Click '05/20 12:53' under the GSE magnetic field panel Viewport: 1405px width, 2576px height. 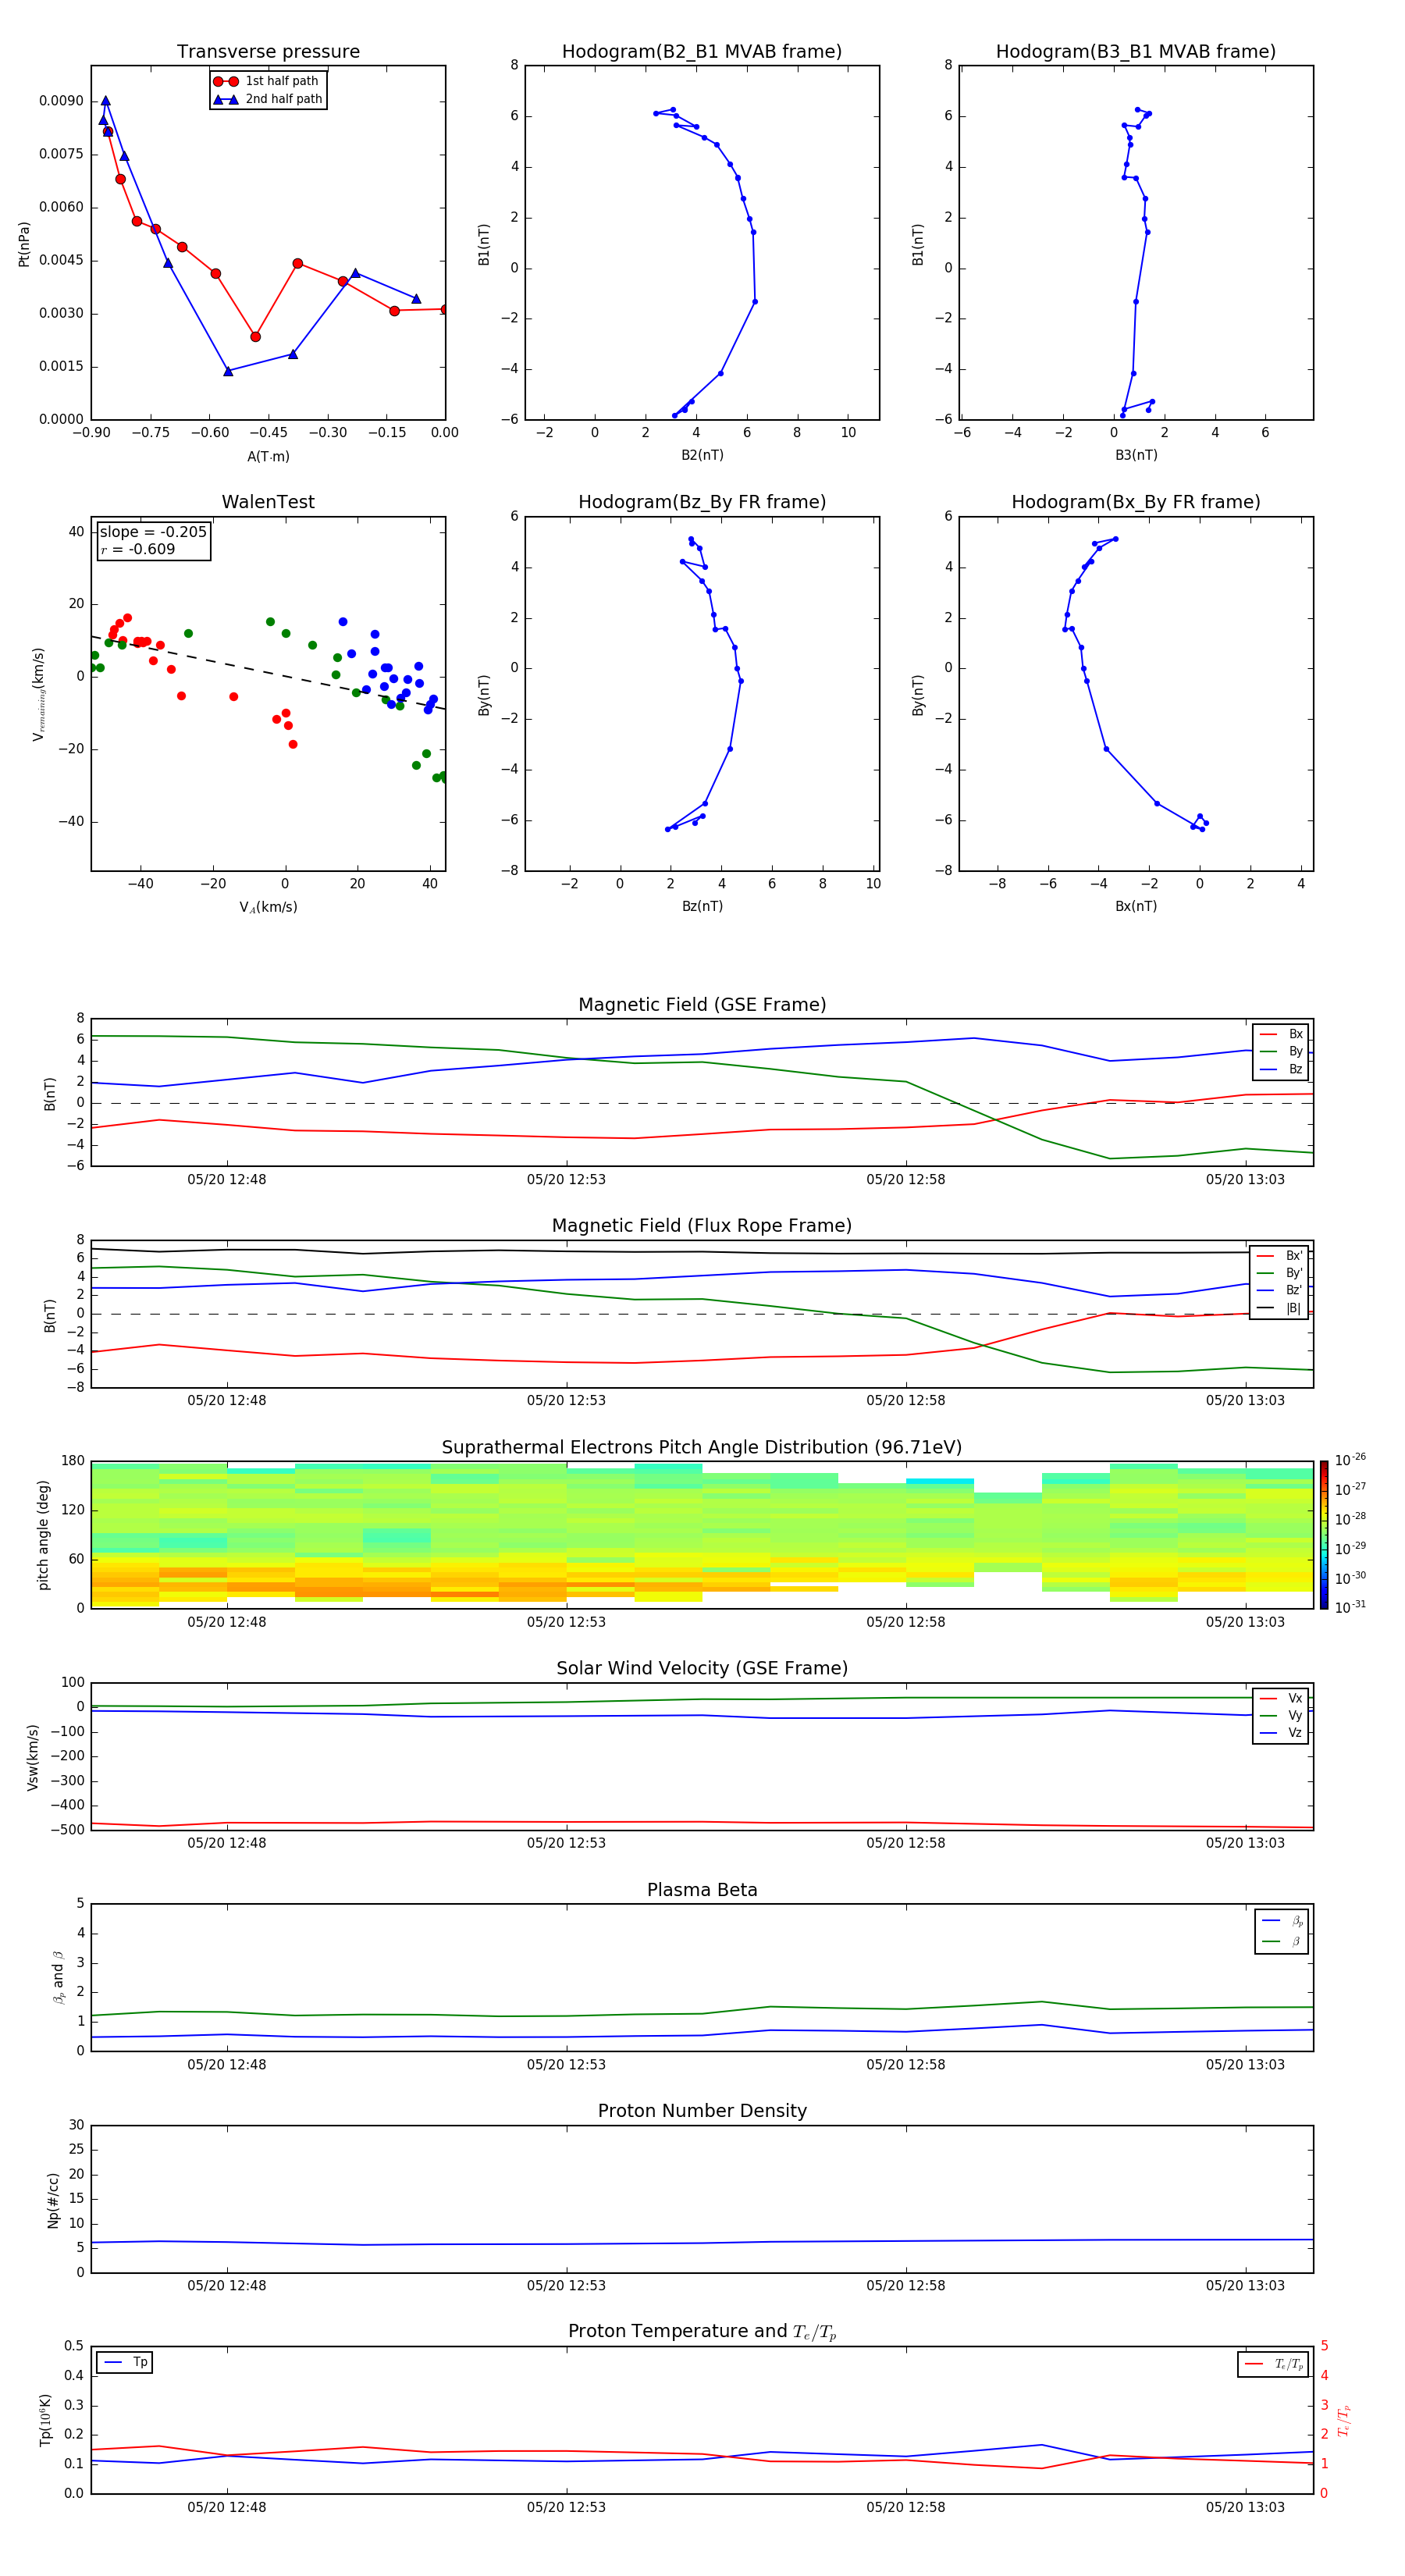(x=566, y=1179)
